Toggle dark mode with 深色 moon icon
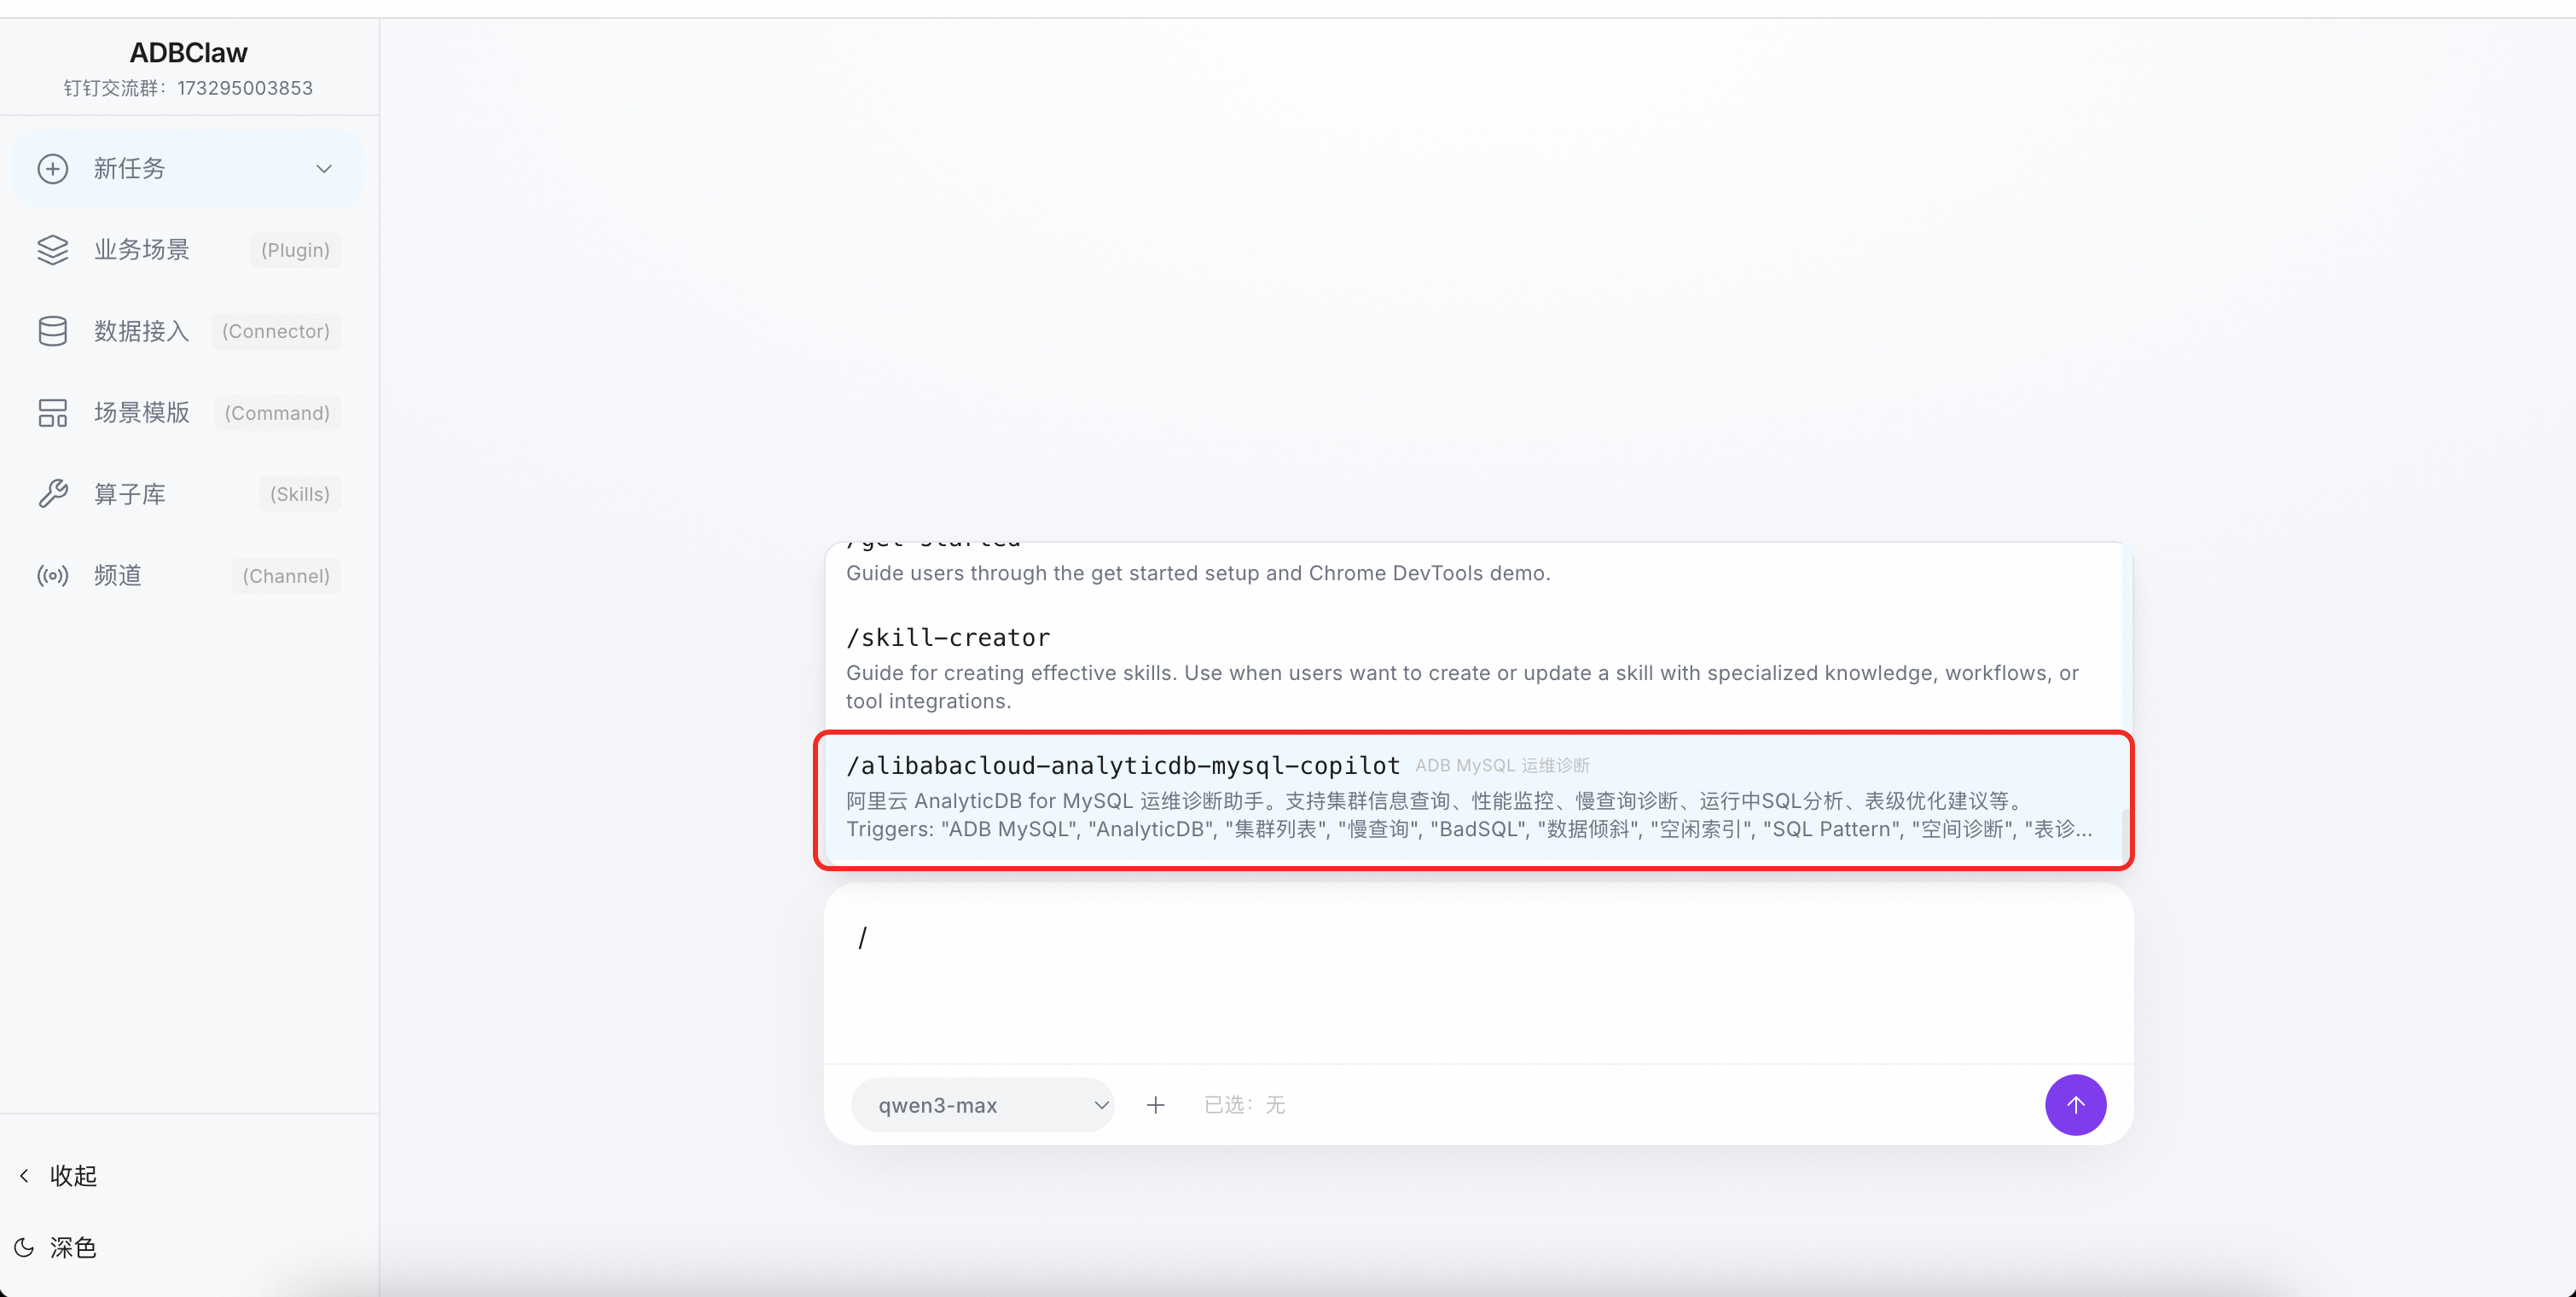 [25, 1247]
